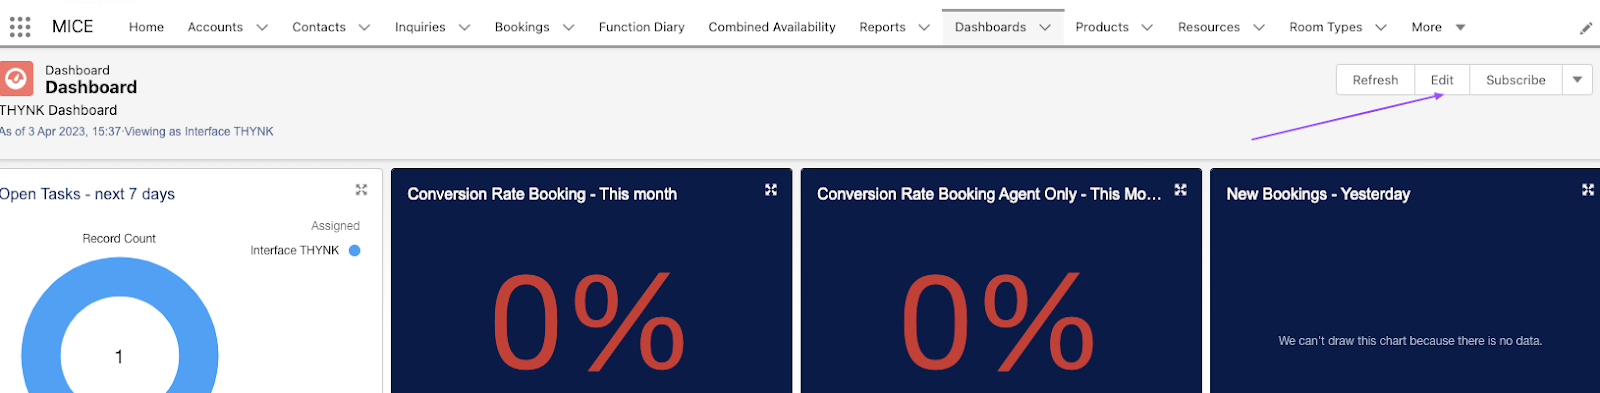Open the Contacts tab

pyautogui.click(x=319, y=28)
